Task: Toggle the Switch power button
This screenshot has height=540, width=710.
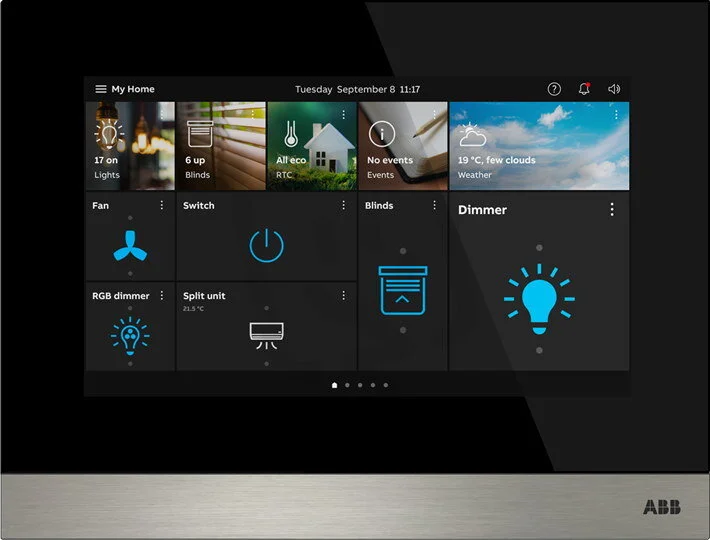Action: pos(266,245)
